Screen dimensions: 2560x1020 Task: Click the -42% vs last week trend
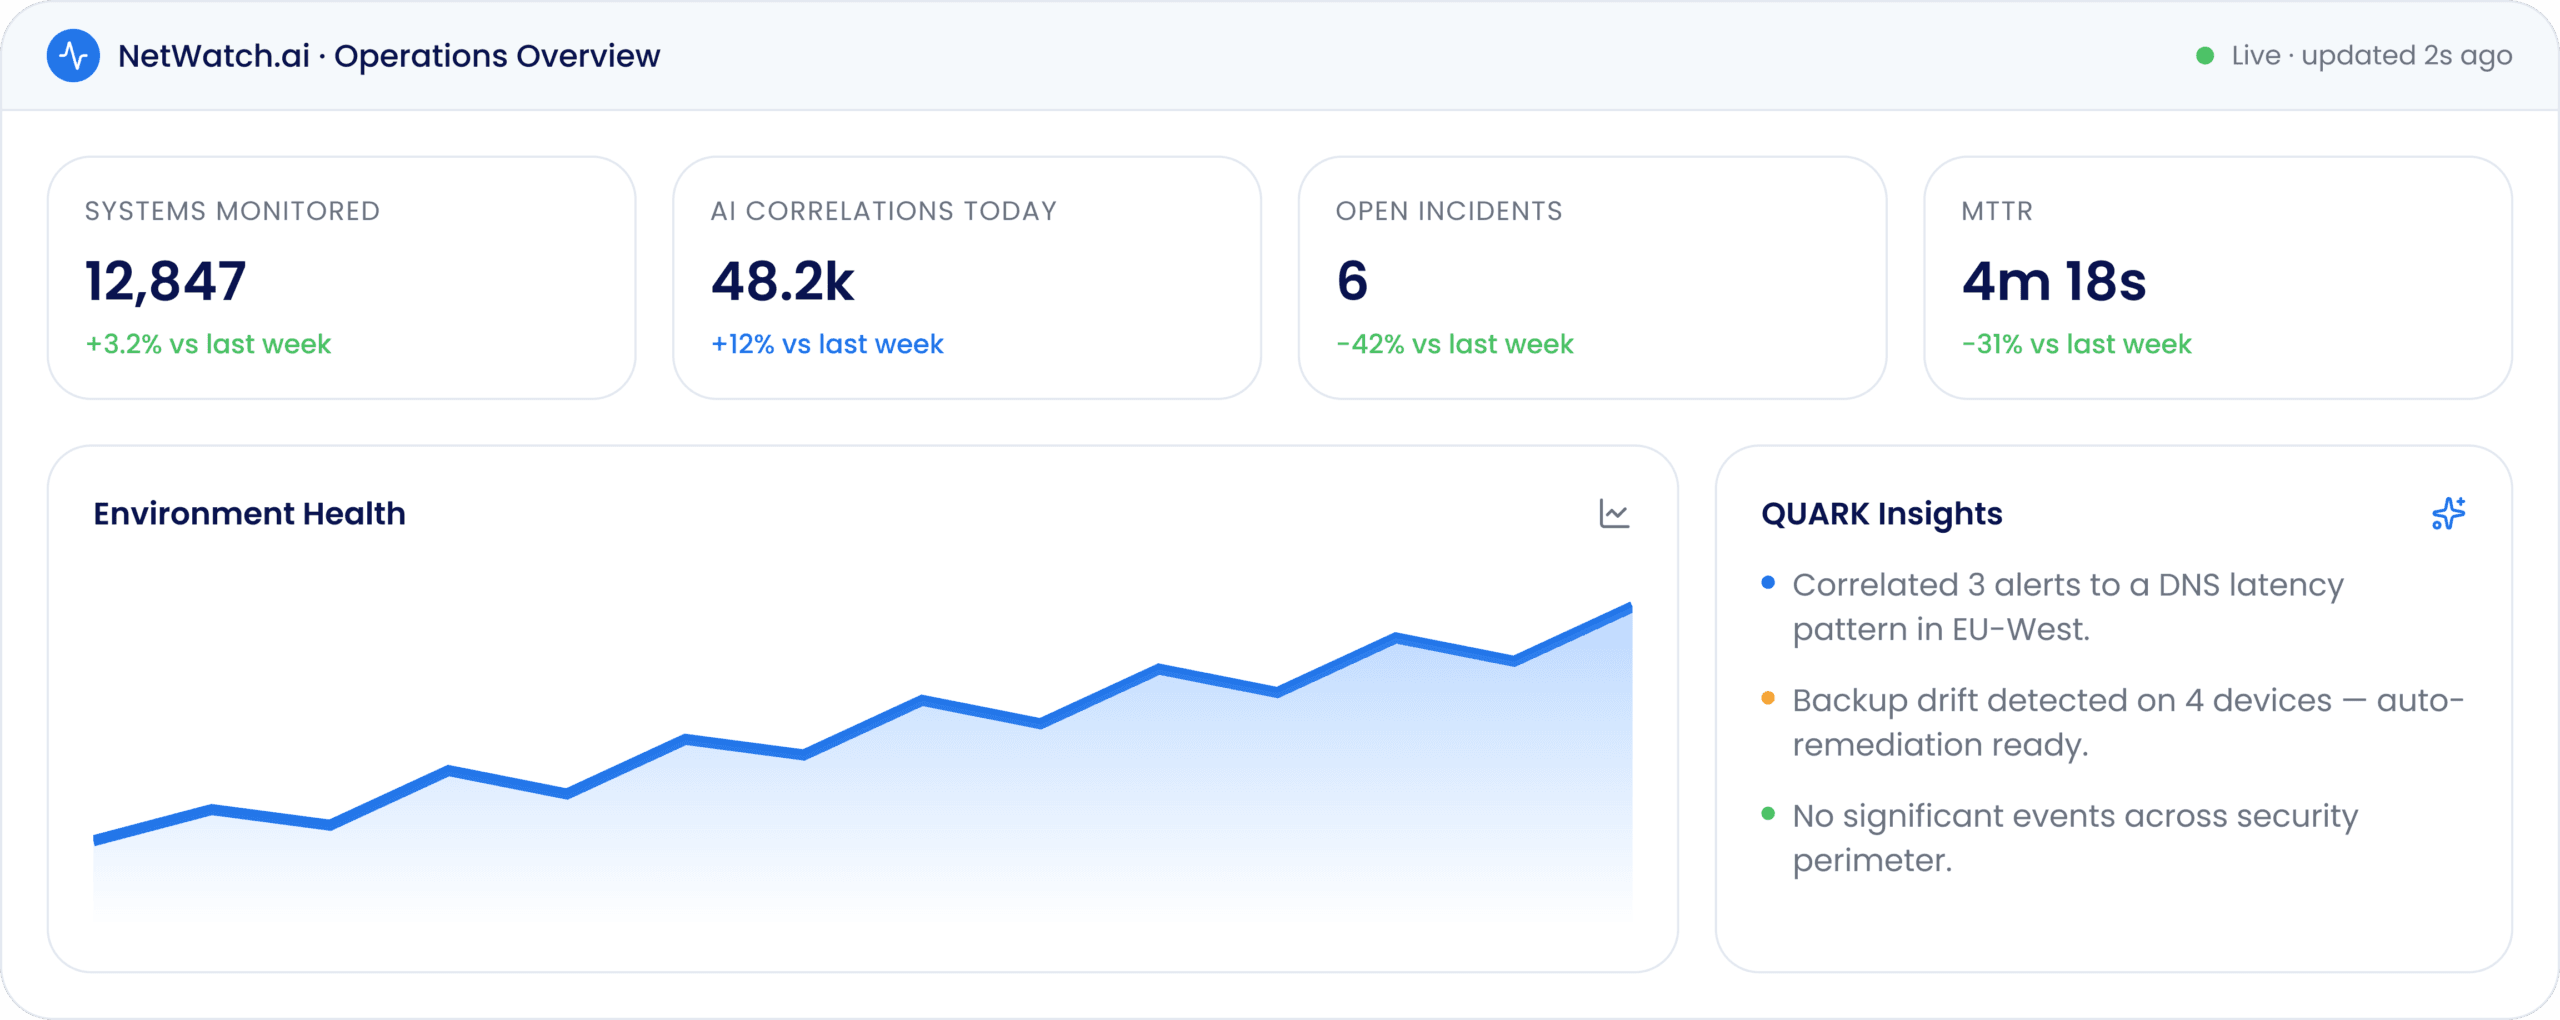1455,344
